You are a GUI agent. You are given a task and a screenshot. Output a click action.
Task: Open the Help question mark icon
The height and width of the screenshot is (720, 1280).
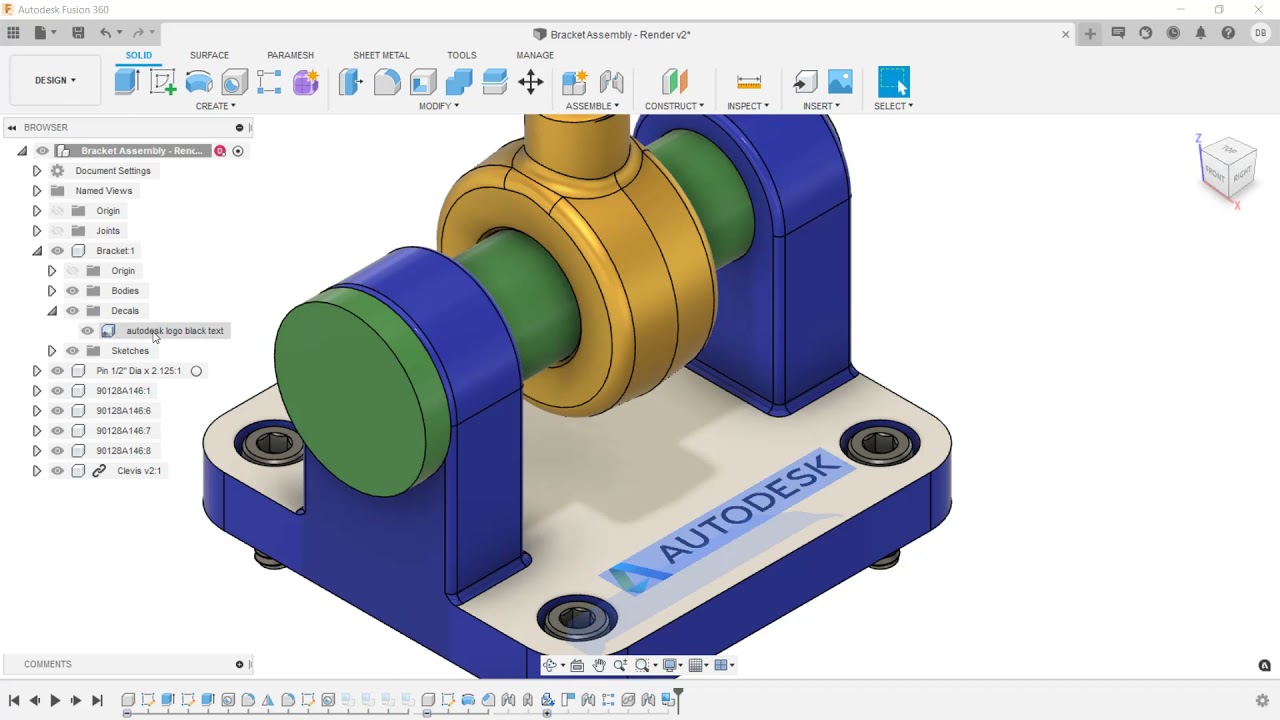[1227, 33]
